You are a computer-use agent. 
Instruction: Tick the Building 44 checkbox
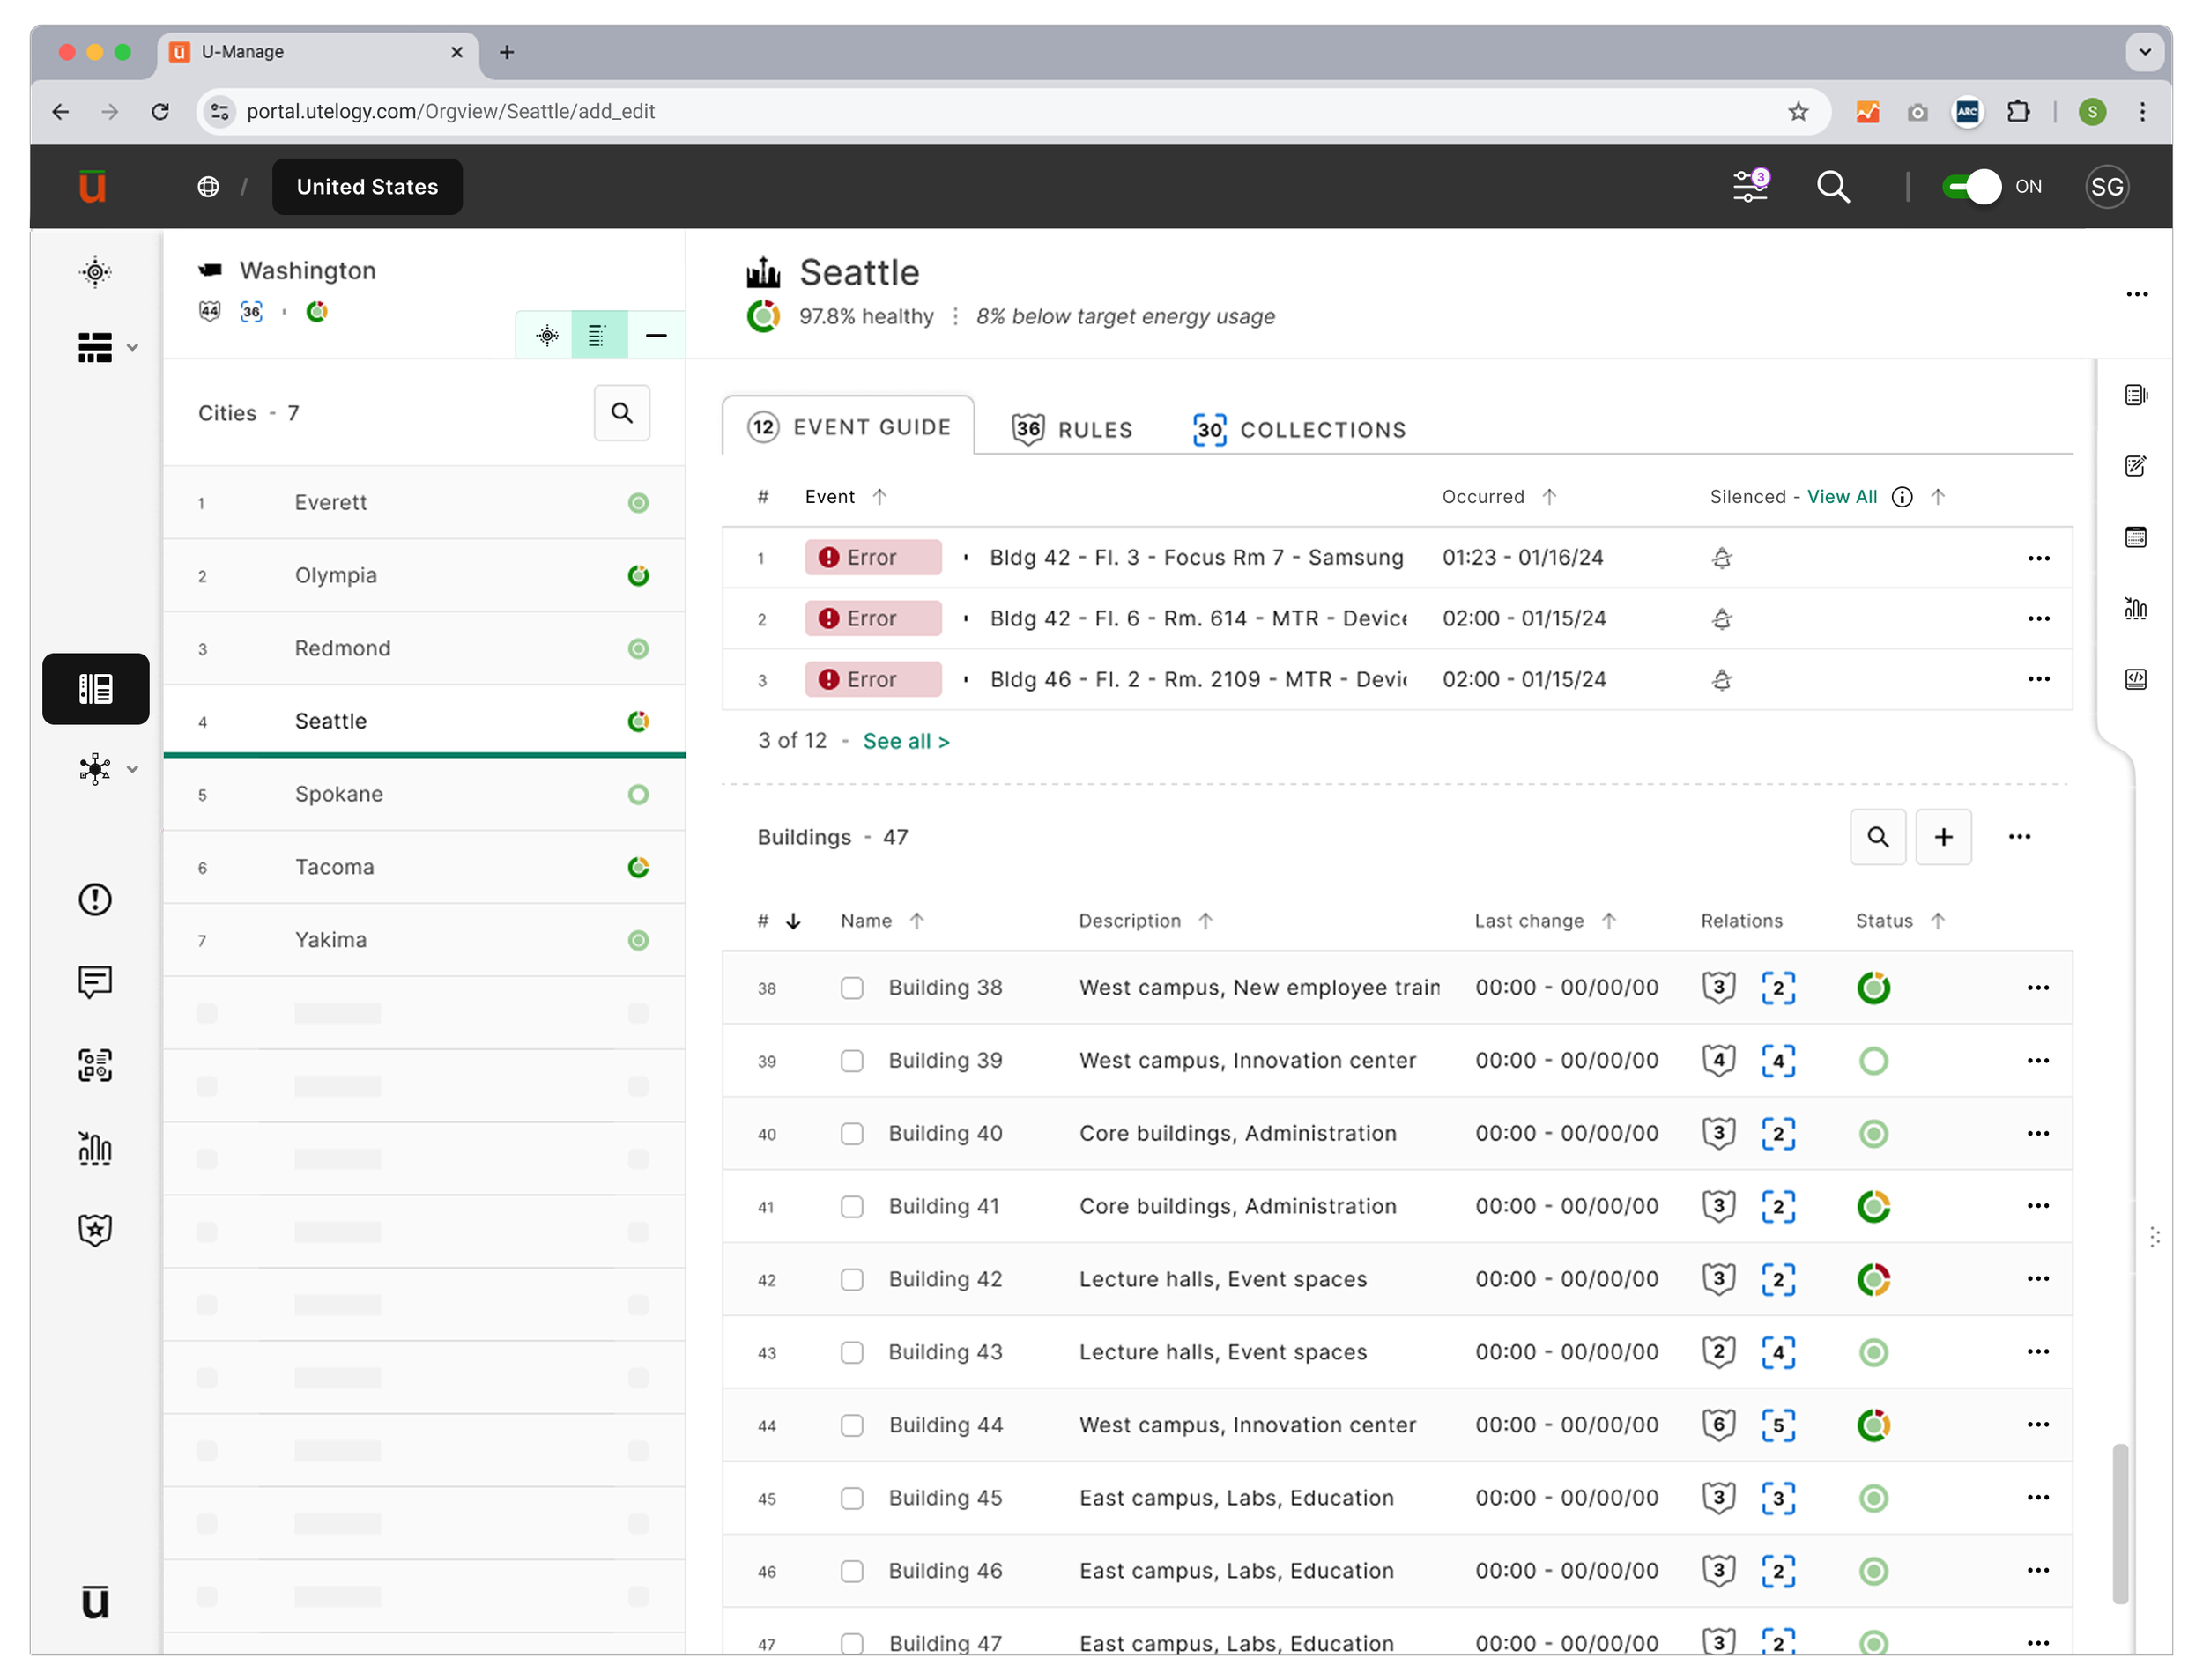pyautogui.click(x=852, y=1426)
